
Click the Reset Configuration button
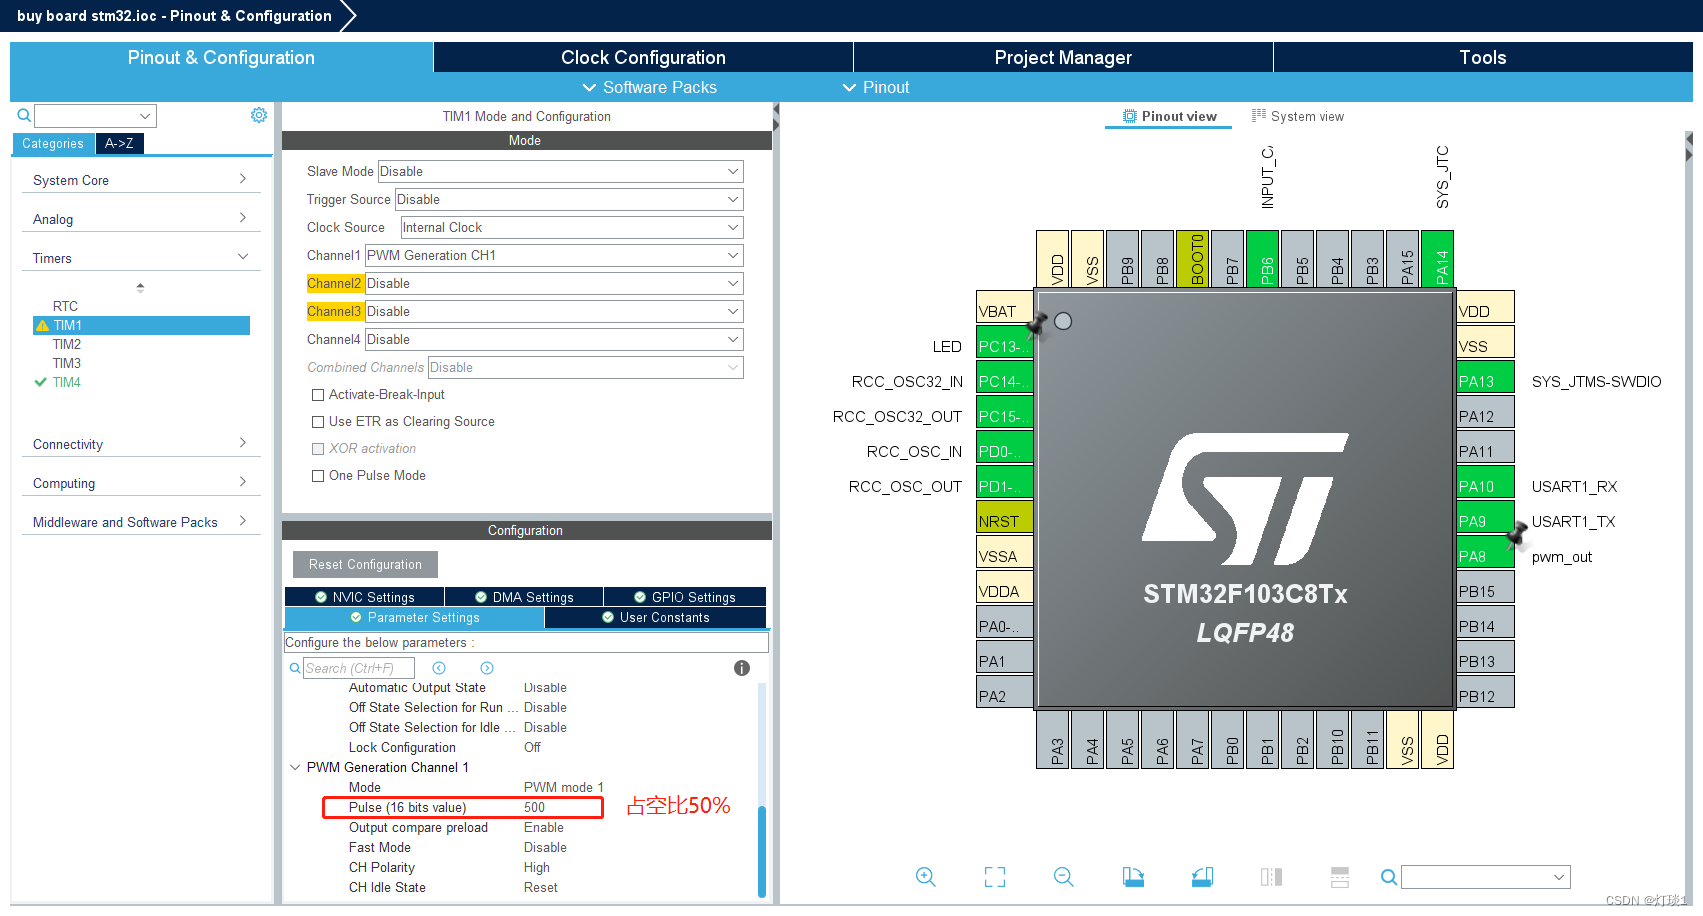pyautogui.click(x=364, y=564)
